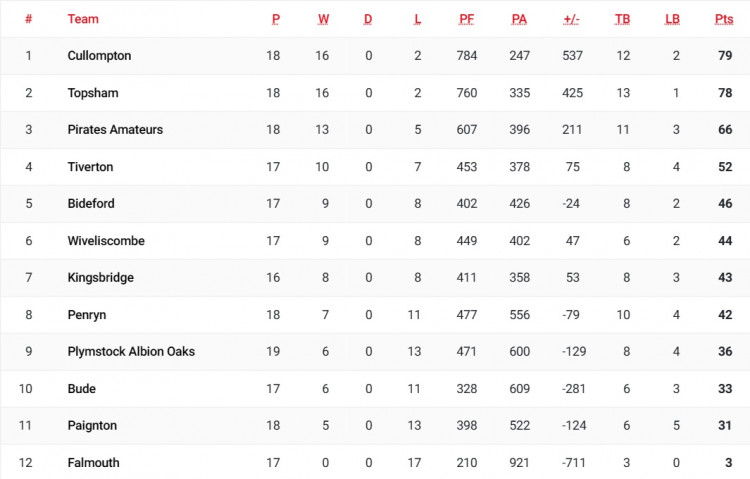Click the LB column header
The height and width of the screenshot is (479, 750).
click(673, 19)
